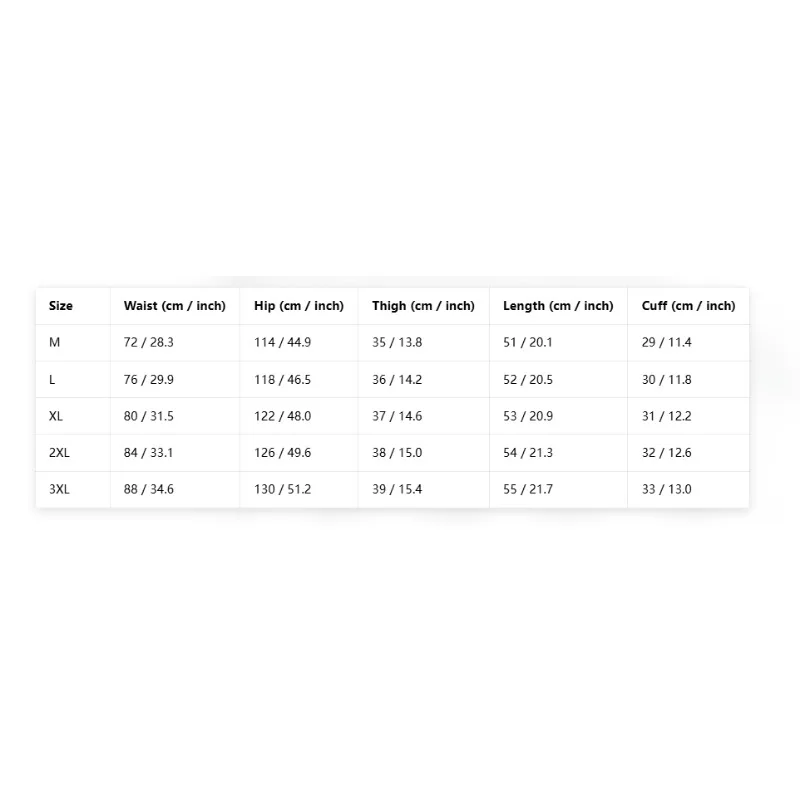Click the XL size row label
Image resolution: width=800 pixels, height=800 pixels.
pyautogui.click(x=56, y=416)
